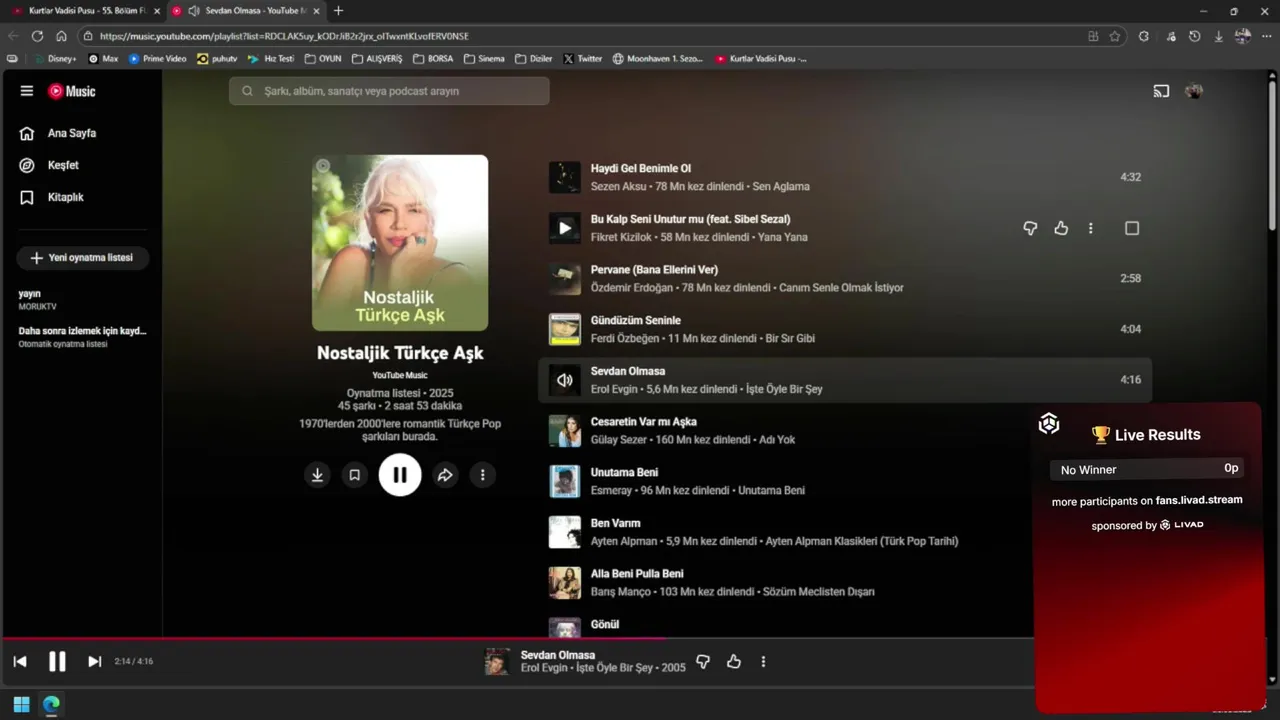
Task: Open 'Daha sonra izlemek için kayd...' playlist
Action: 82,337
